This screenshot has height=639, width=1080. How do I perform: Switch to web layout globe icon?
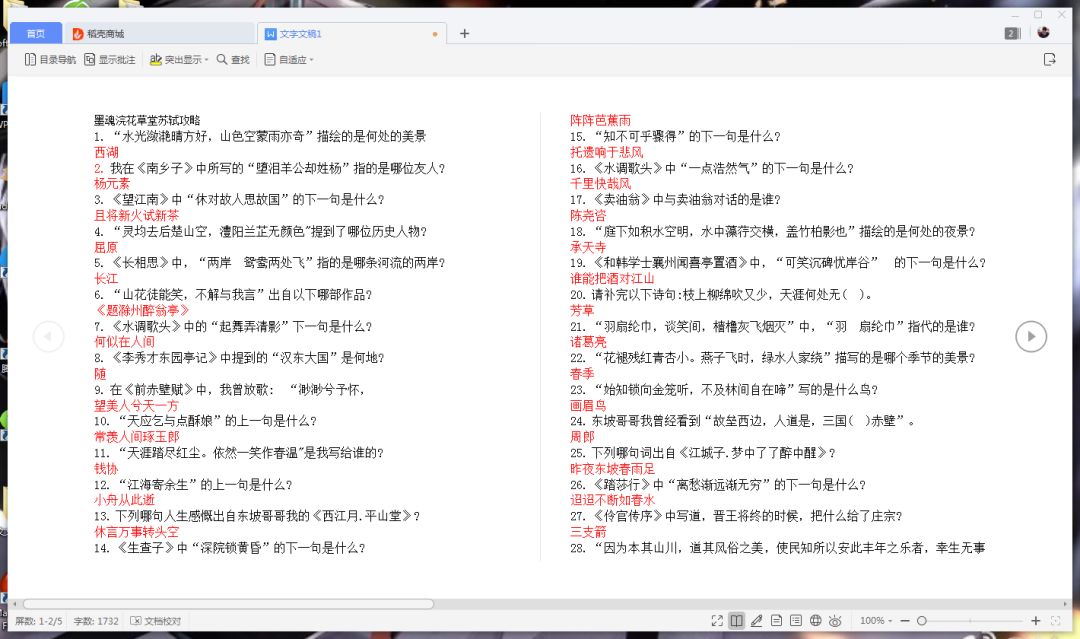tap(815, 621)
